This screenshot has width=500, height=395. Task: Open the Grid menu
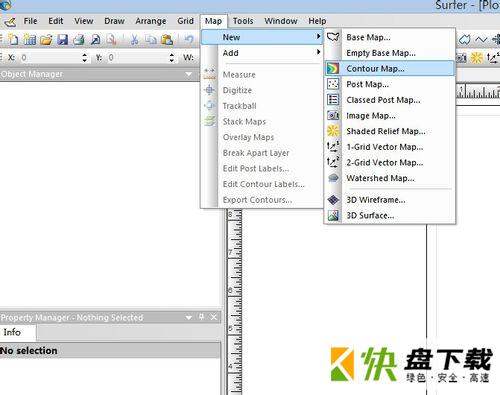(x=185, y=21)
